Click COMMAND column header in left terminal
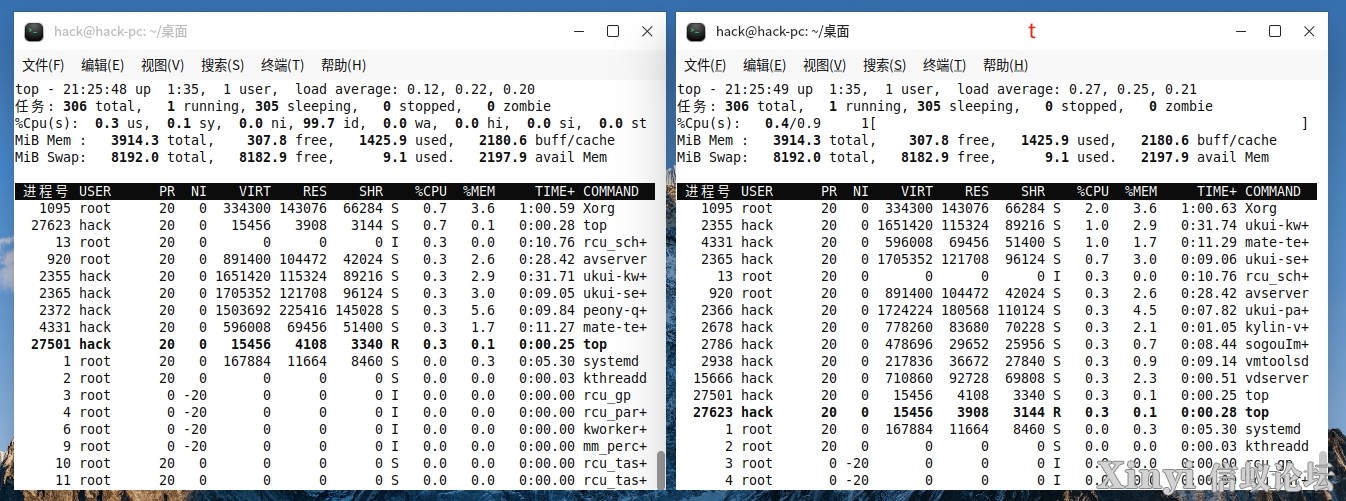The image size is (1346, 501). 611,191
